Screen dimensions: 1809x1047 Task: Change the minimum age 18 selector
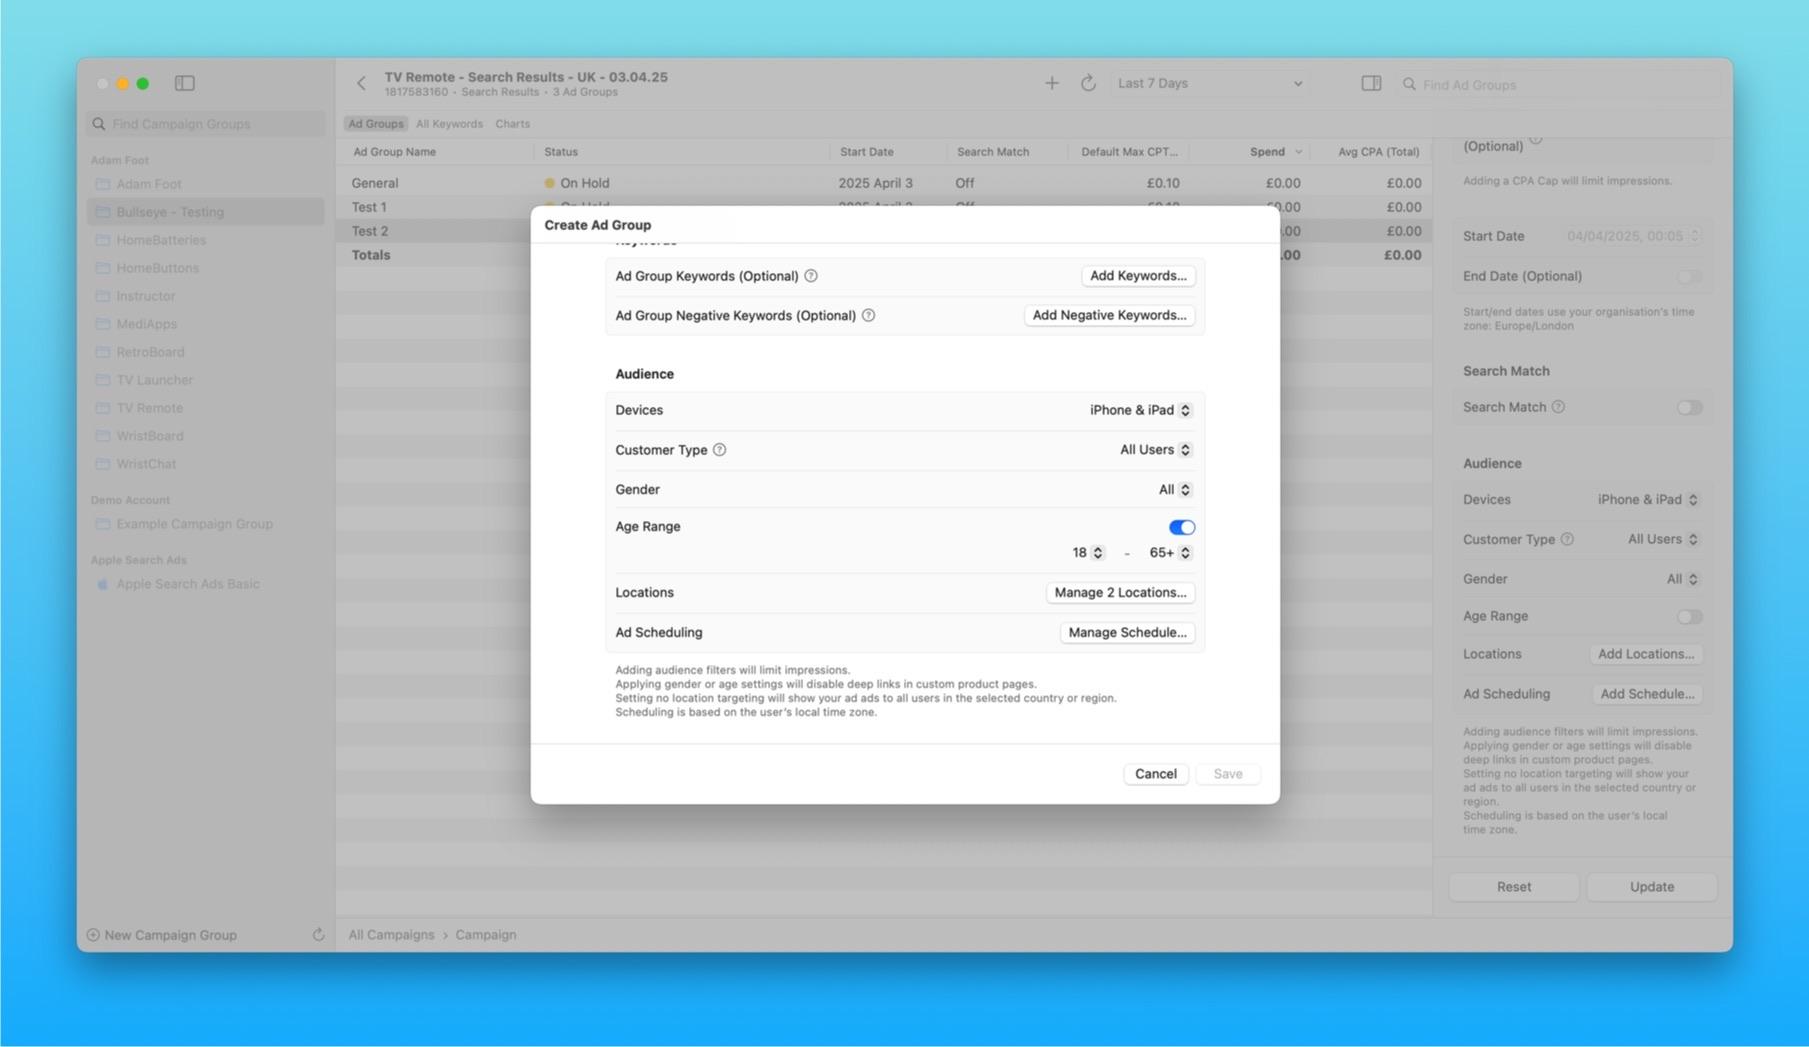point(1088,553)
